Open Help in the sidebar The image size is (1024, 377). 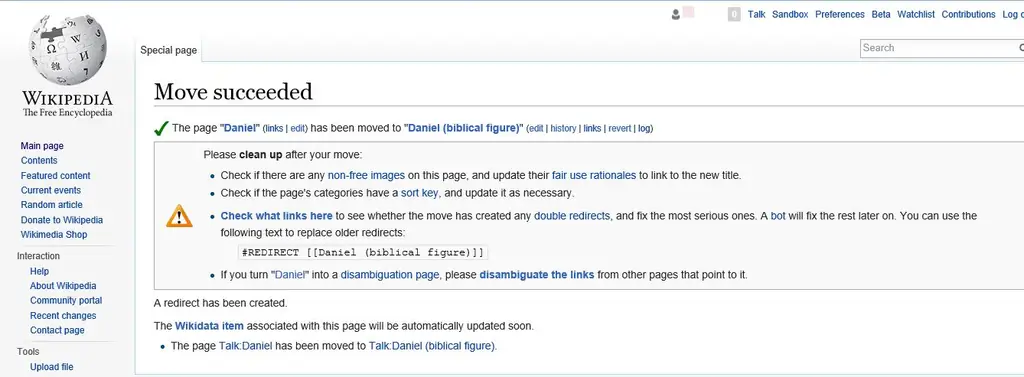click(39, 271)
